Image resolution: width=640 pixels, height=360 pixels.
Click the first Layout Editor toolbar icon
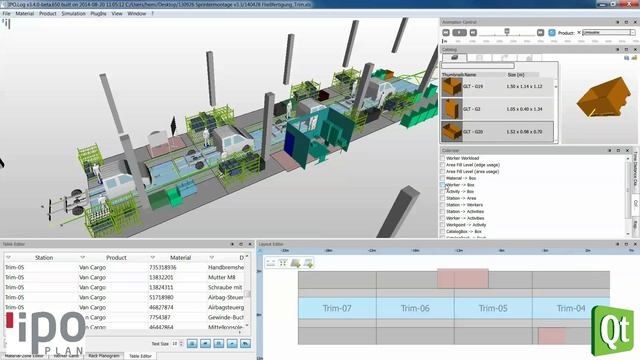pyautogui.click(x=271, y=263)
